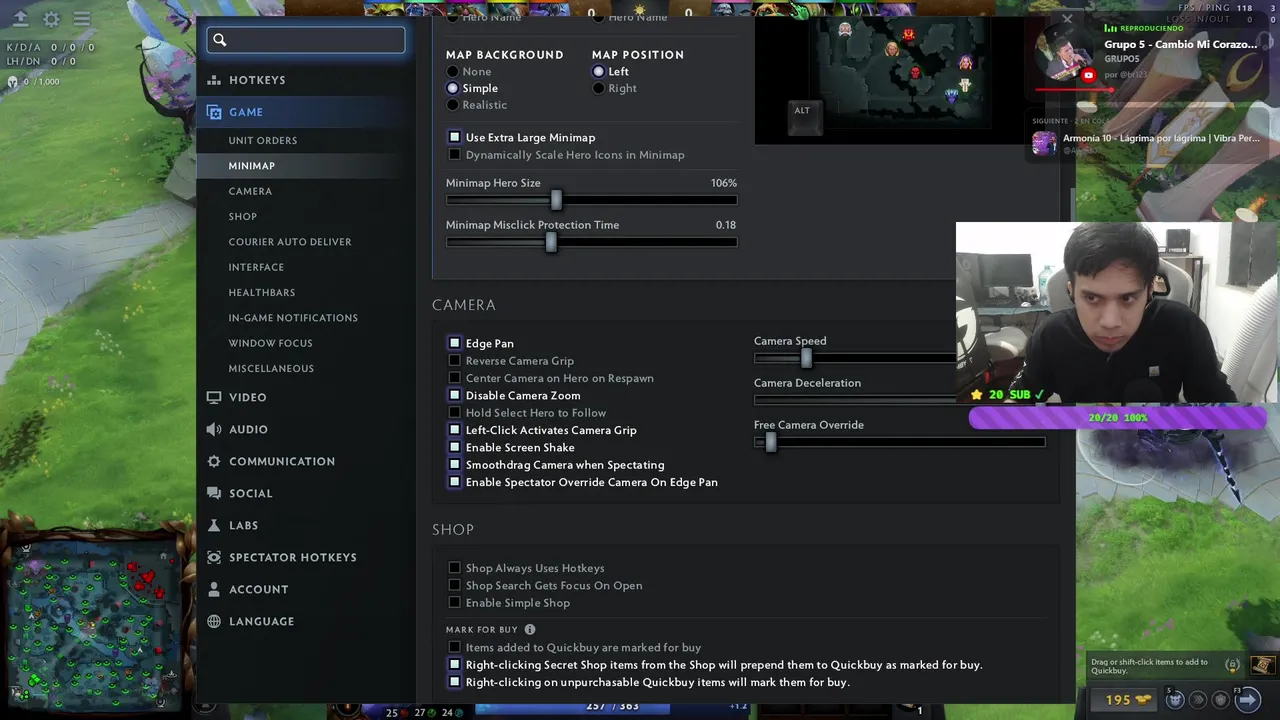Select the courier with the courier icon
Screen dimensions: 1280x720
[x=1175, y=700]
